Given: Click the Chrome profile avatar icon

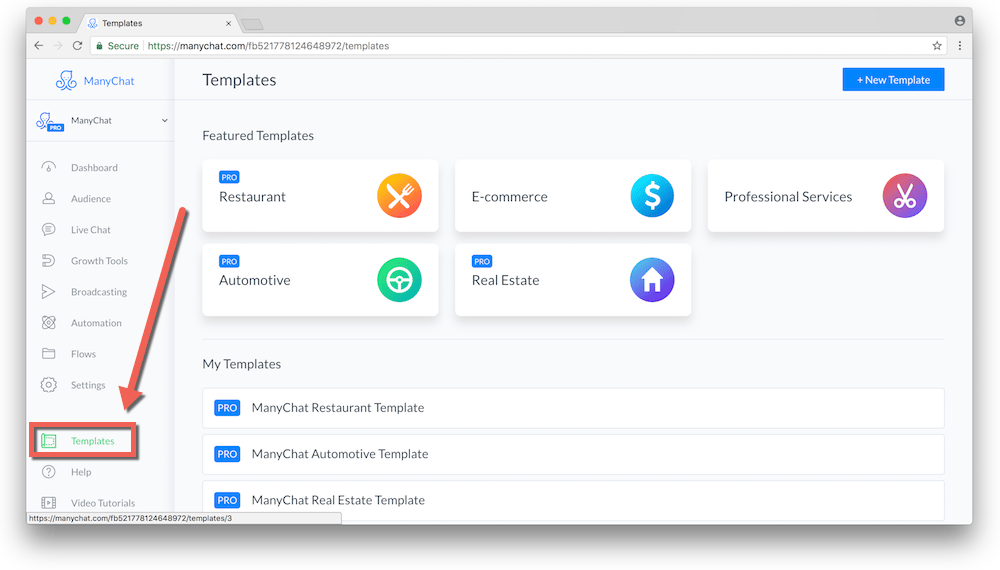Looking at the screenshot, I should coord(960,21).
